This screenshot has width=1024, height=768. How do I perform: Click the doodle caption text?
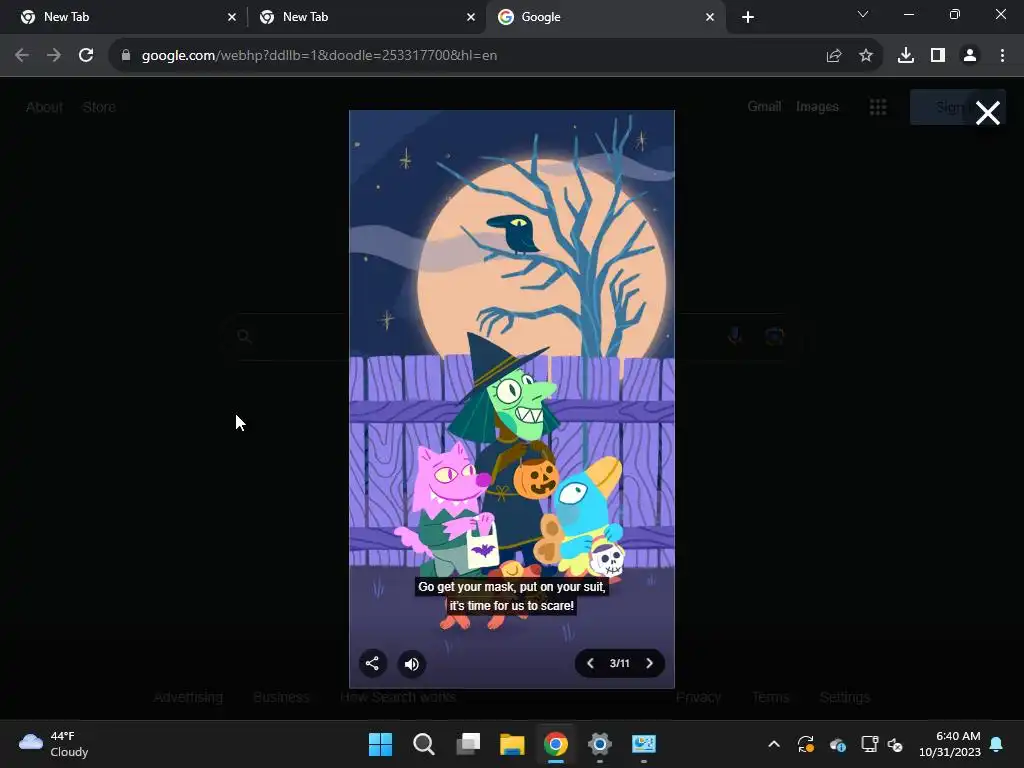coord(512,596)
